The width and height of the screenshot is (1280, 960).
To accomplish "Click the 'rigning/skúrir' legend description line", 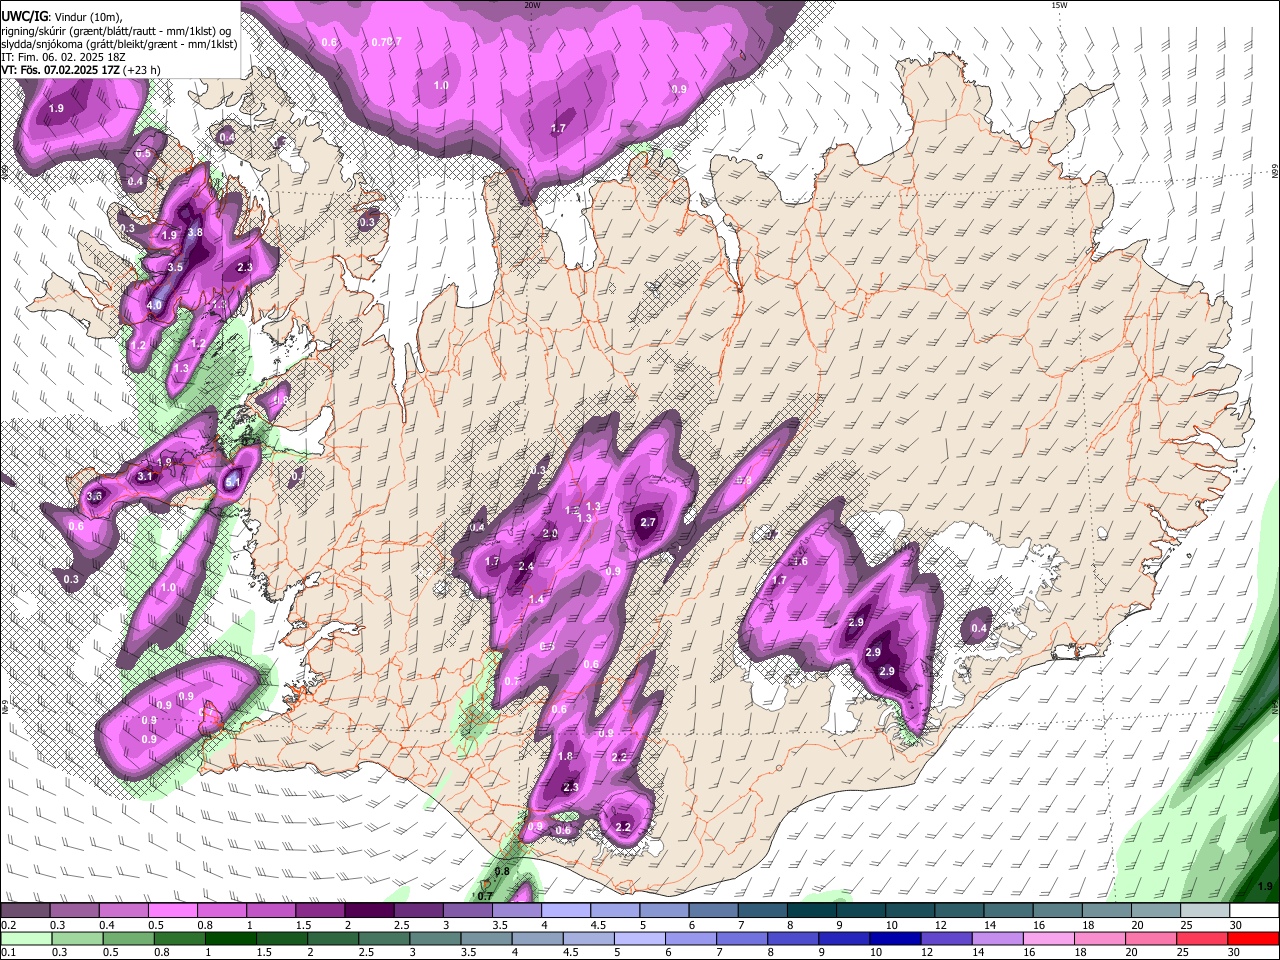I will click(115, 31).
